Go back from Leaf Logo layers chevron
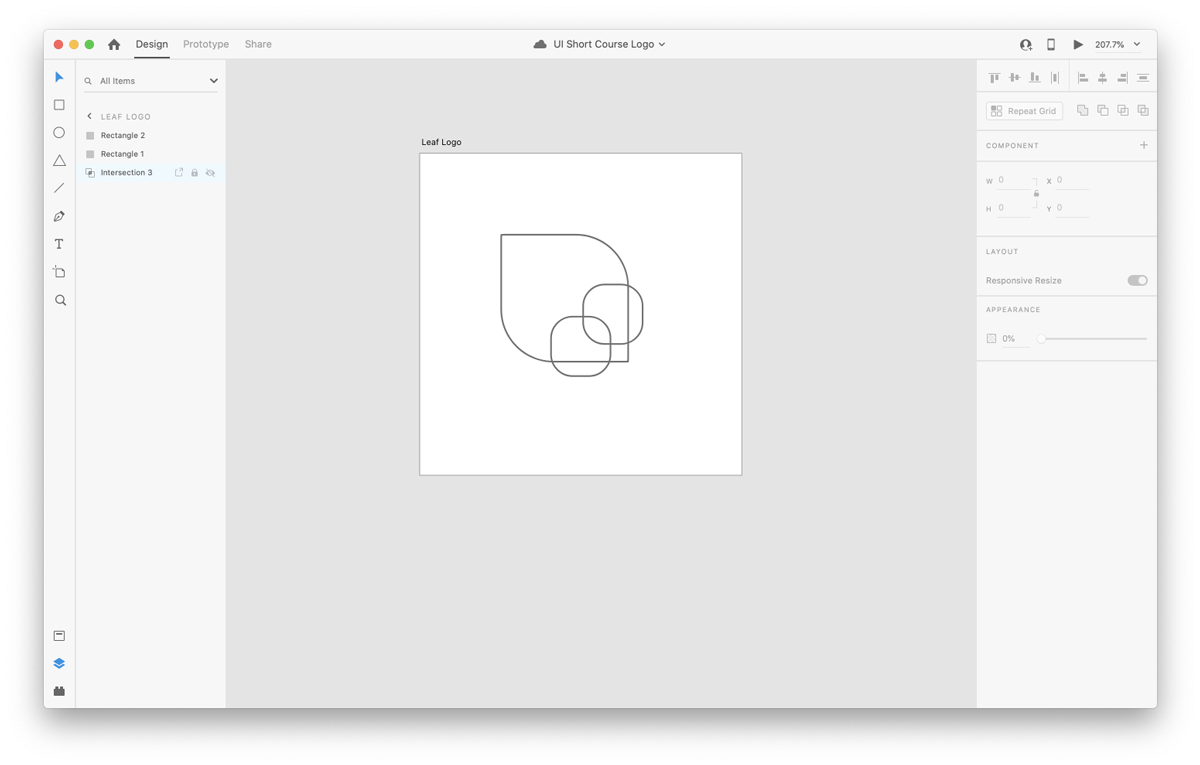Image resolution: width=1200 pixels, height=765 pixels. [x=89, y=116]
